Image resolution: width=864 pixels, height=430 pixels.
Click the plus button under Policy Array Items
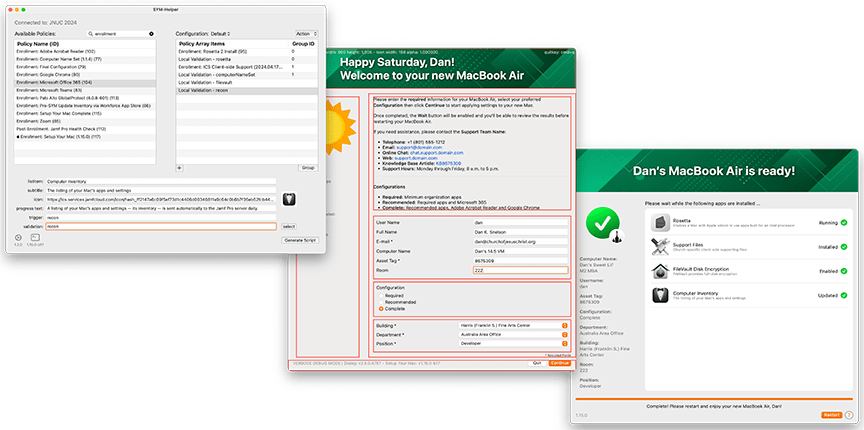click(x=180, y=168)
